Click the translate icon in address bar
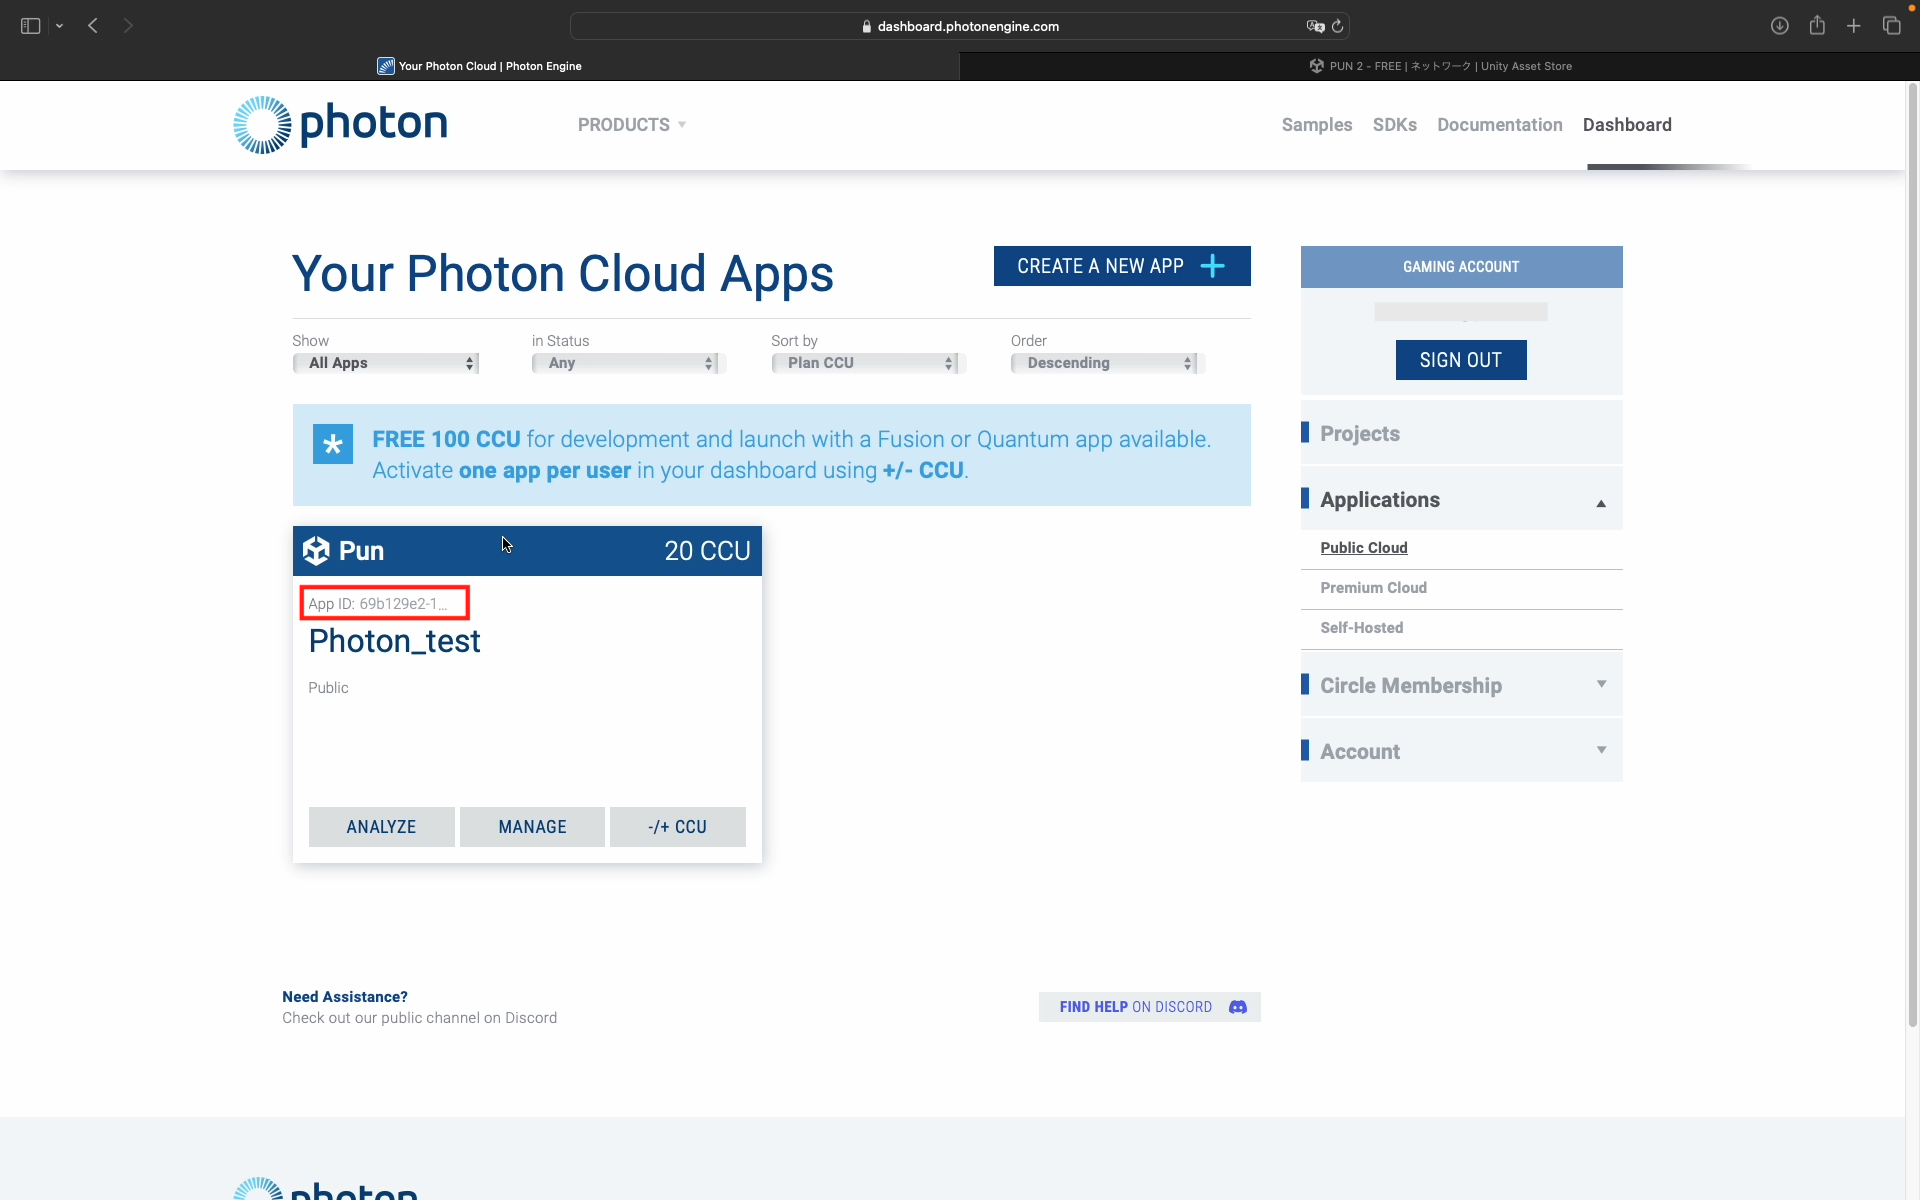The image size is (1920, 1200). (1315, 26)
